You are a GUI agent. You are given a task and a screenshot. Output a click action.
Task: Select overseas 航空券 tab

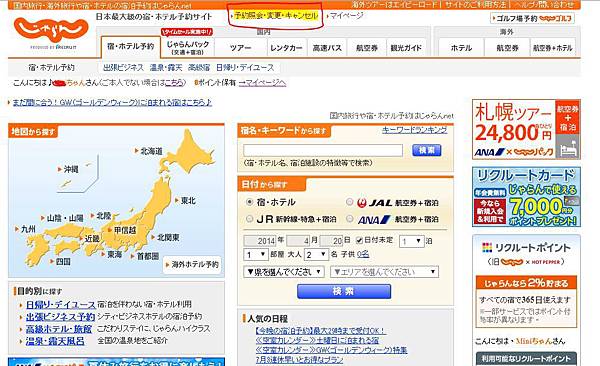[507, 48]
